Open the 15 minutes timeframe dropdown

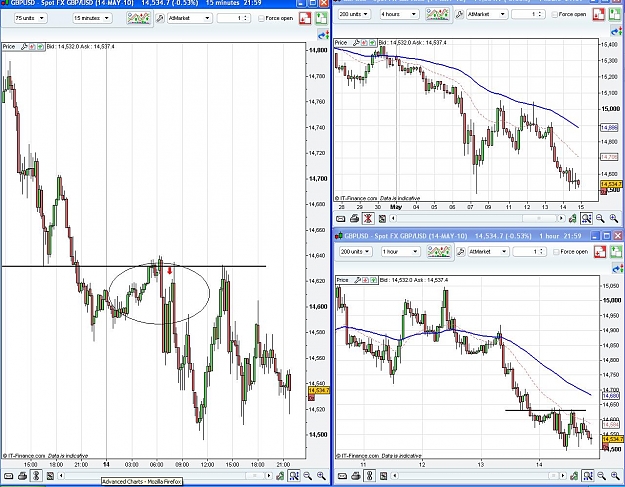(92, 18)
